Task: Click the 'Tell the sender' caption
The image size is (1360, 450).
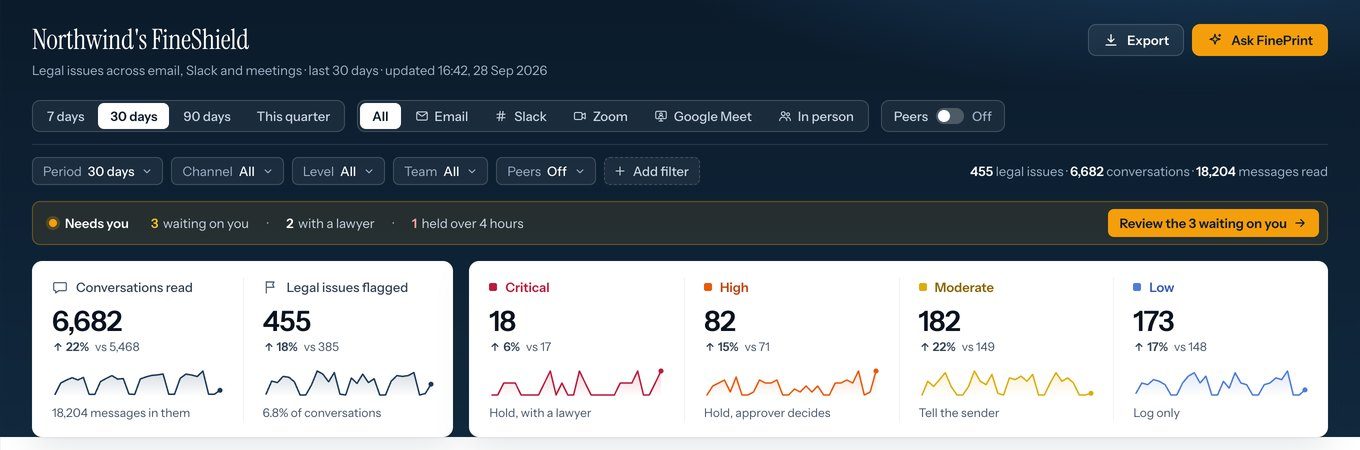Action: pyautogui.click(x=959, y=413)
